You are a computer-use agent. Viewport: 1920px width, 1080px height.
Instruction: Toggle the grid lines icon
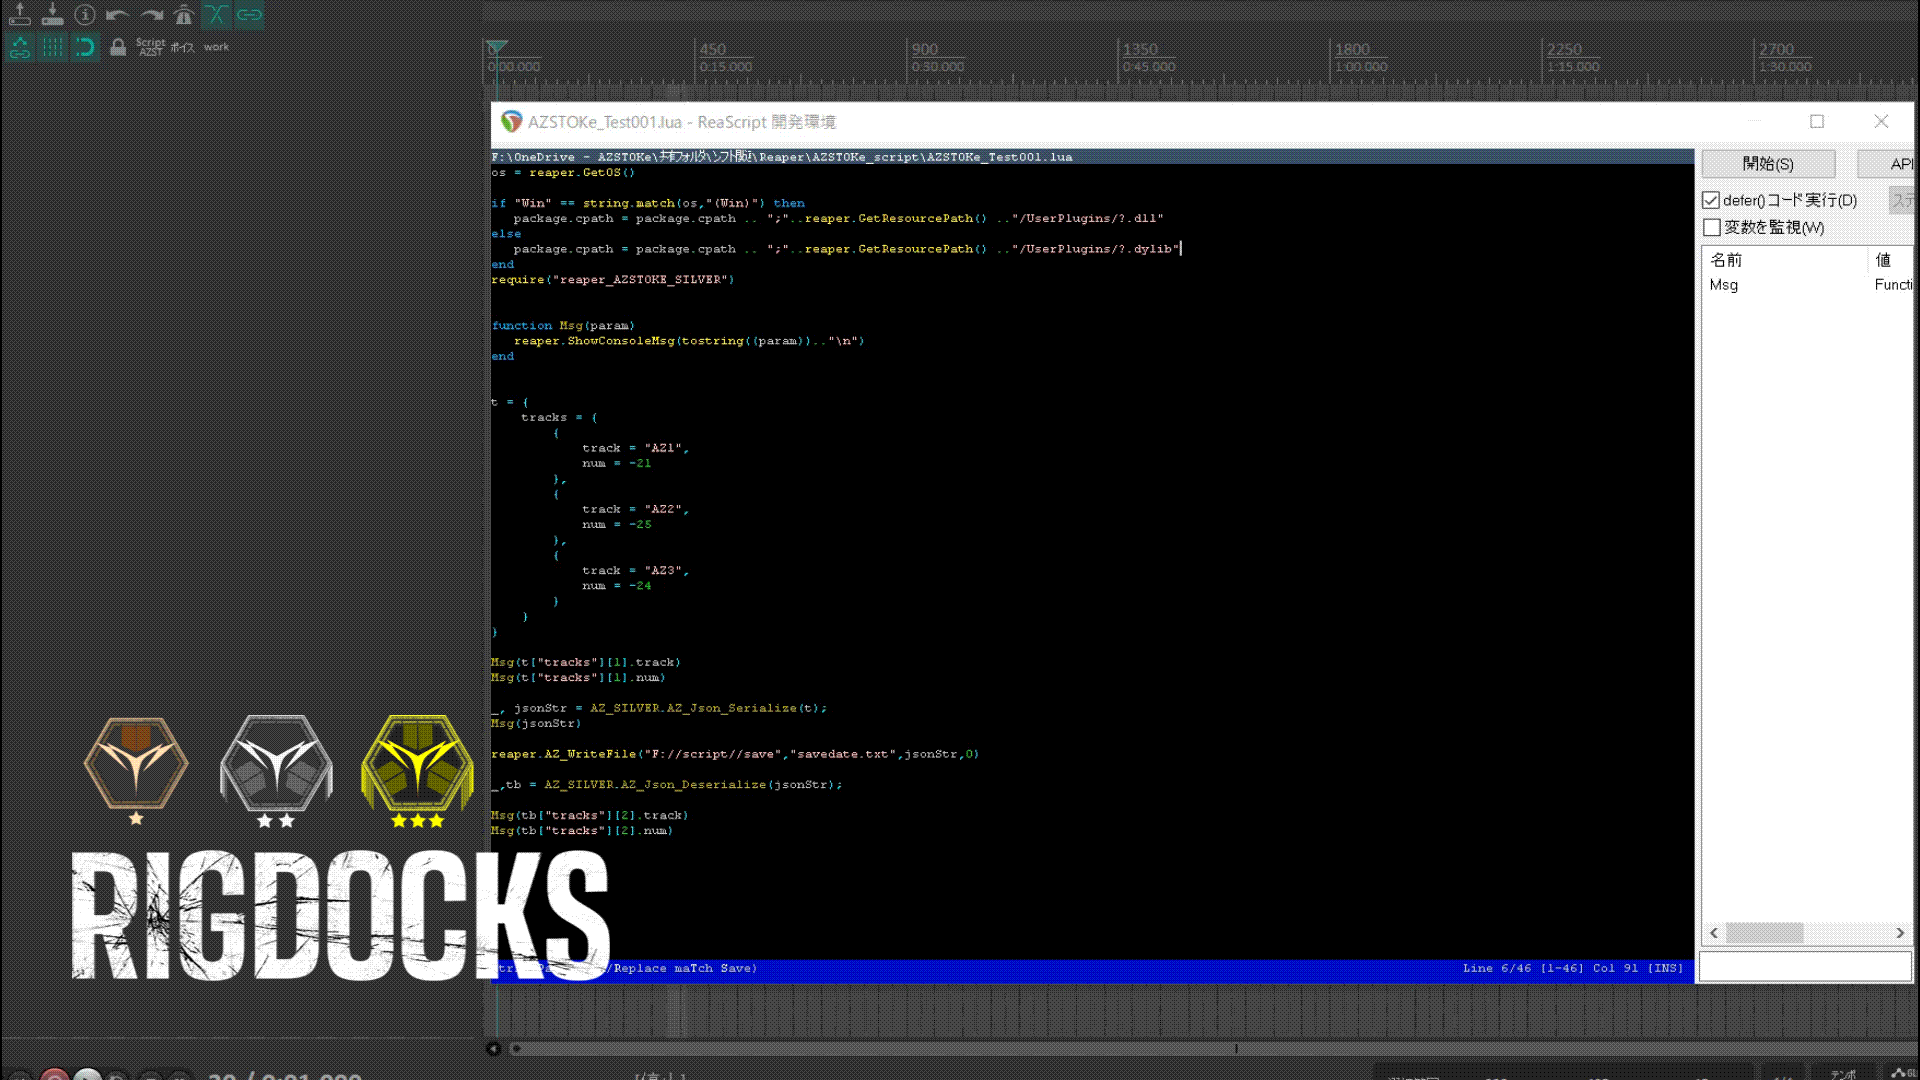pos(53,47)
